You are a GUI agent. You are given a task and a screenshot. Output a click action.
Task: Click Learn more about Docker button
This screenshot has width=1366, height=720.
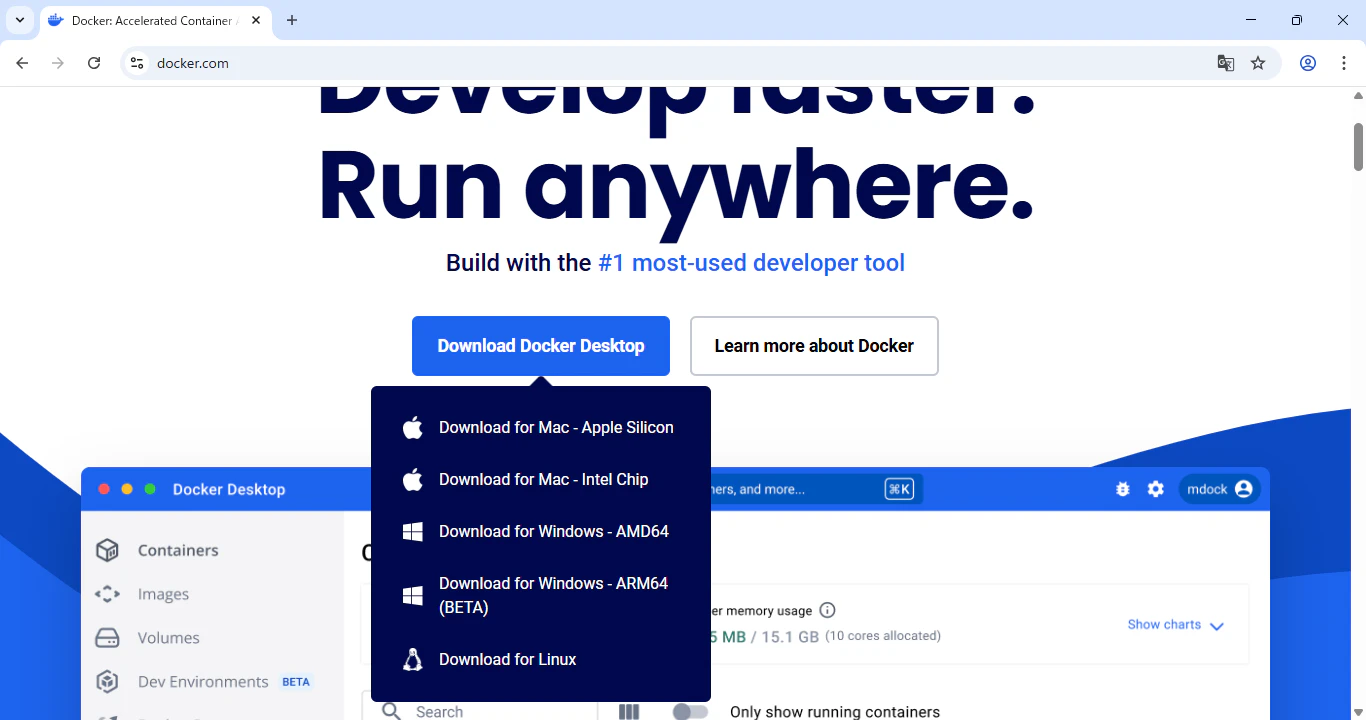tap(814, 346)
